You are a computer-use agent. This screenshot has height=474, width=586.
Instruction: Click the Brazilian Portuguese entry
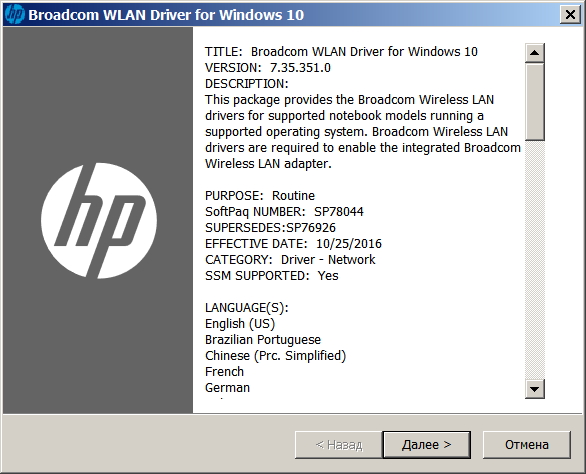(x=263, y=340)
